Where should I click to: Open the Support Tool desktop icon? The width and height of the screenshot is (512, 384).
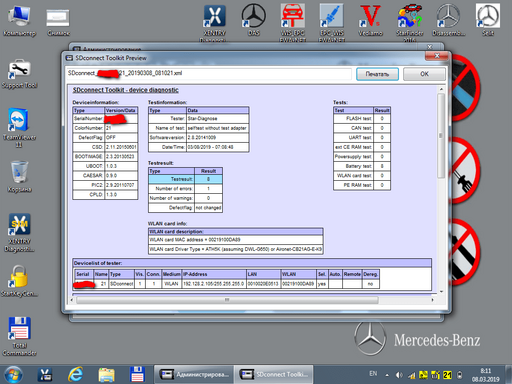[19, 74]
